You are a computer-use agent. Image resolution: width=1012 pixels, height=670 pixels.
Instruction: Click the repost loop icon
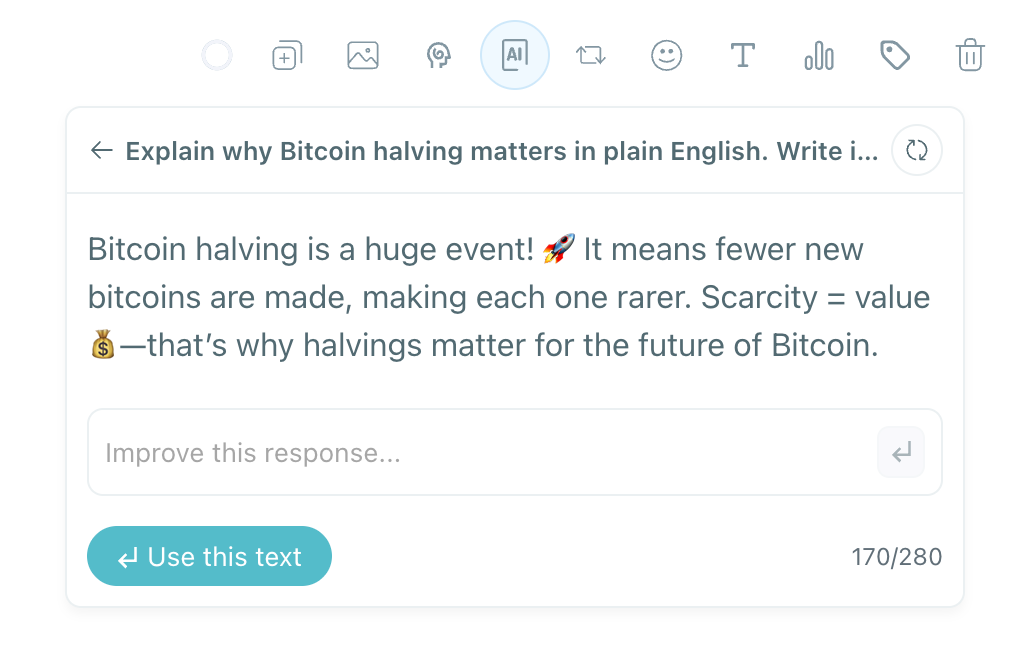(590, 55)
